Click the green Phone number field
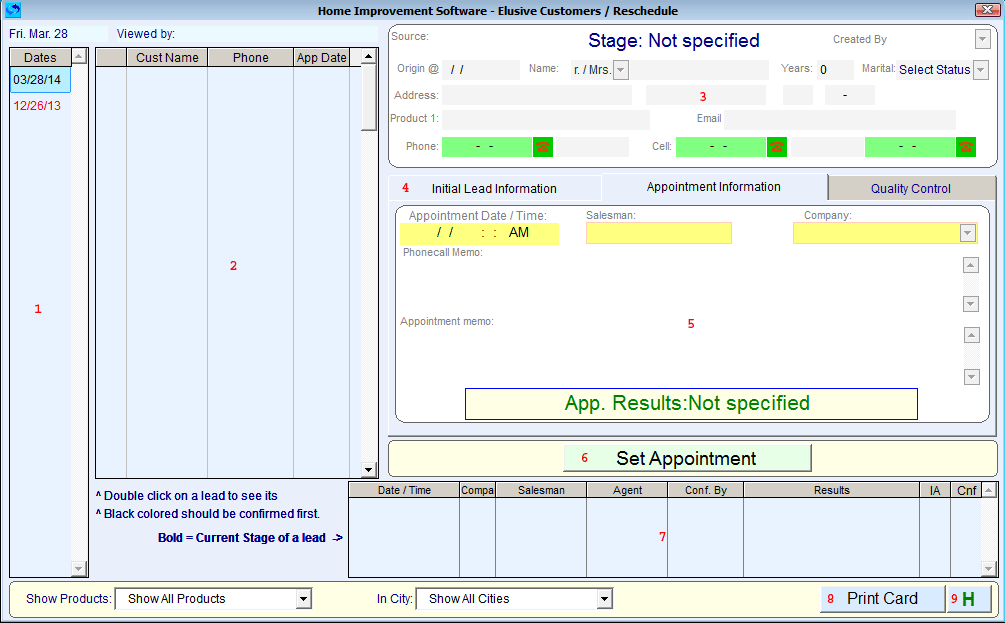The image size is (1005, 623). point(487,147)
